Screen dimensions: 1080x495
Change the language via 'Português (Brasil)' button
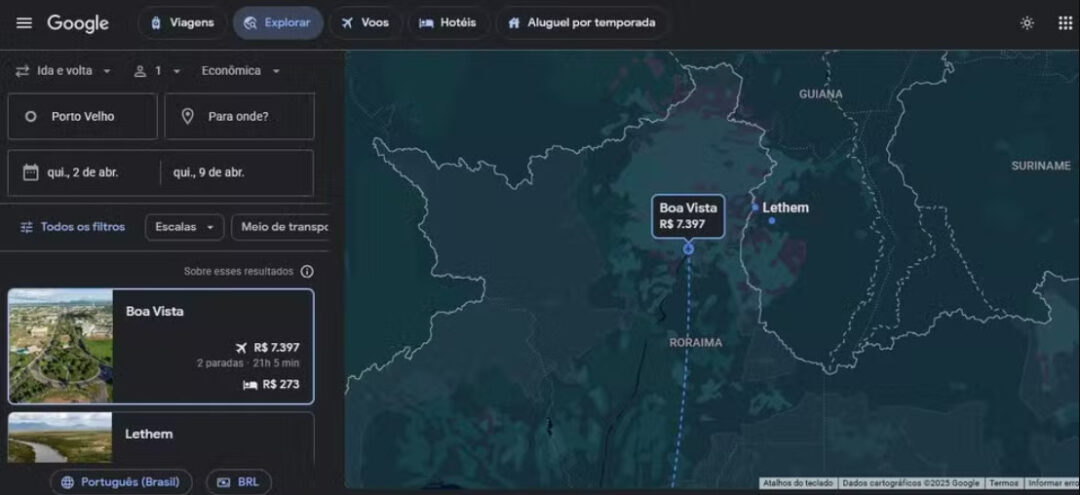pyautogui.click(x=121, y=482)
